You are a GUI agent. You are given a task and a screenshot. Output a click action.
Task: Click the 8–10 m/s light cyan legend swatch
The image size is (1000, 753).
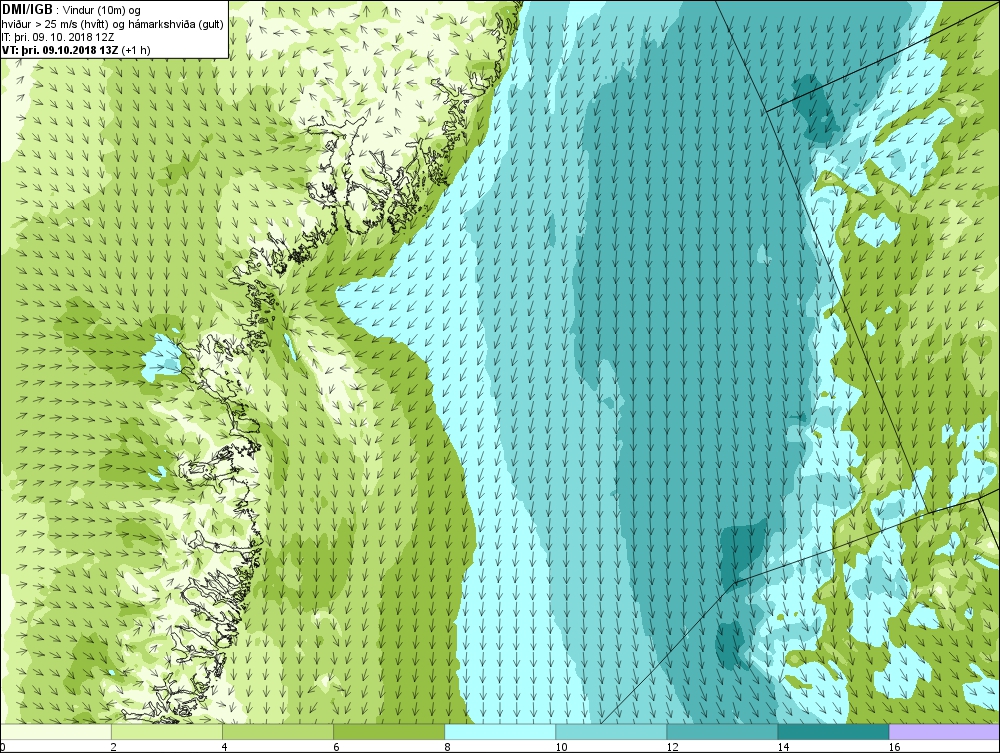[x=500, y=732]
